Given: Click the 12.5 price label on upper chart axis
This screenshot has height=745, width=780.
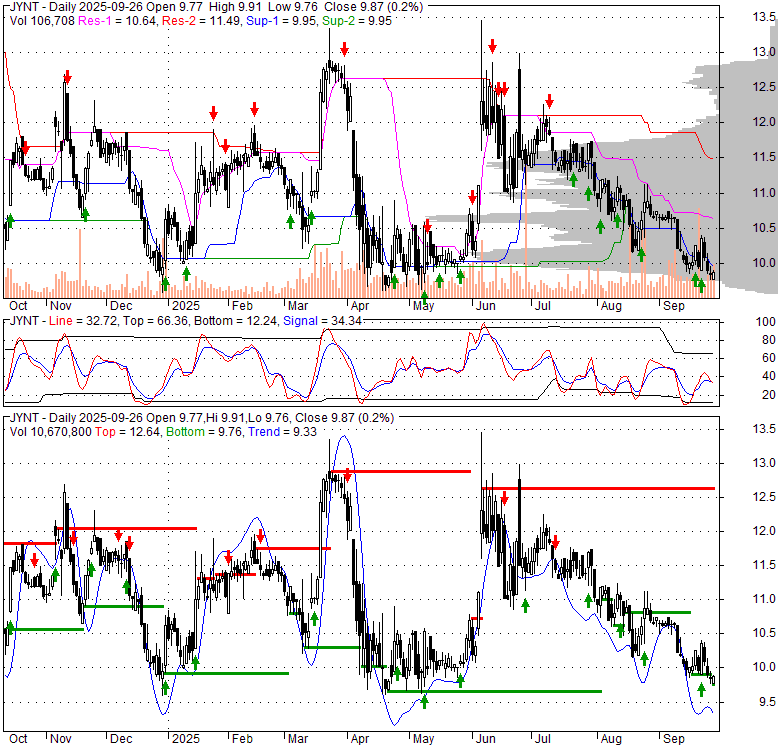Looking at the screenshot, I should coord(764,88).
